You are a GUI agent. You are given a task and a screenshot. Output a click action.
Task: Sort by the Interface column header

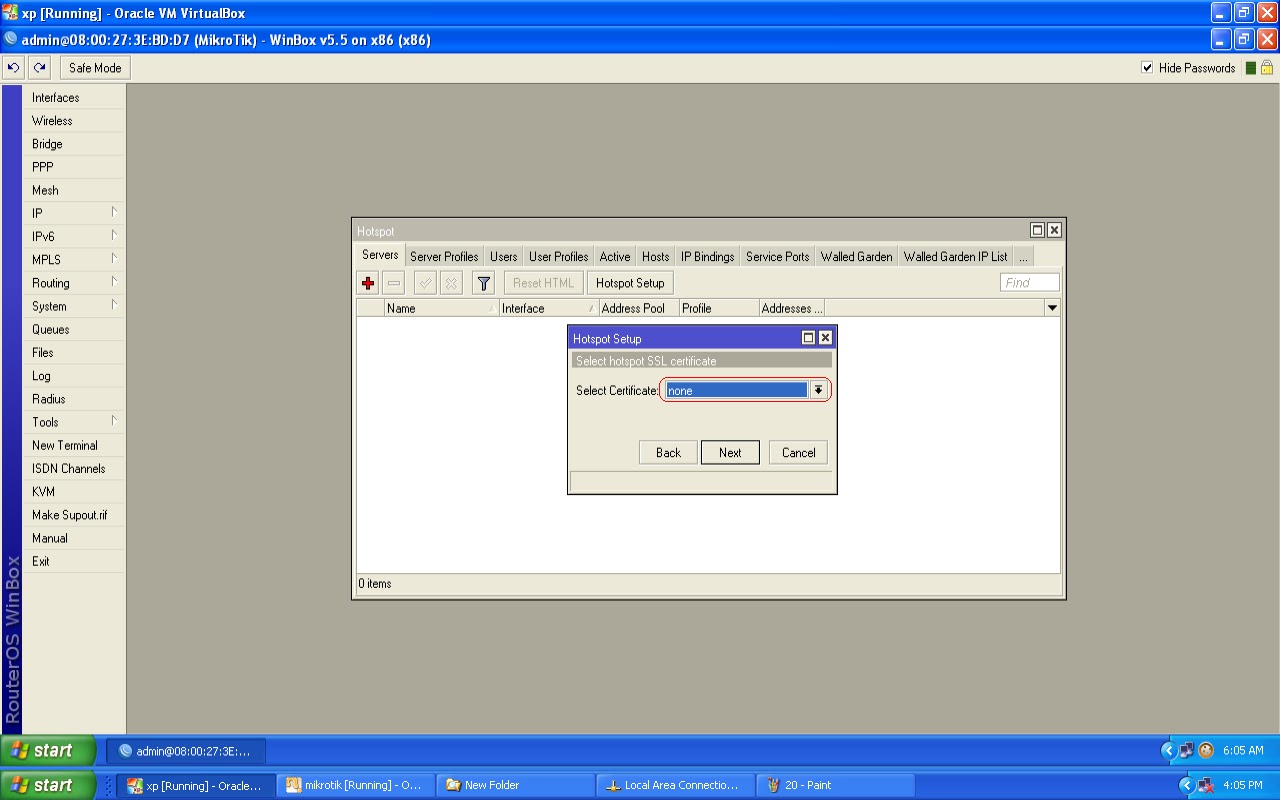549,308
